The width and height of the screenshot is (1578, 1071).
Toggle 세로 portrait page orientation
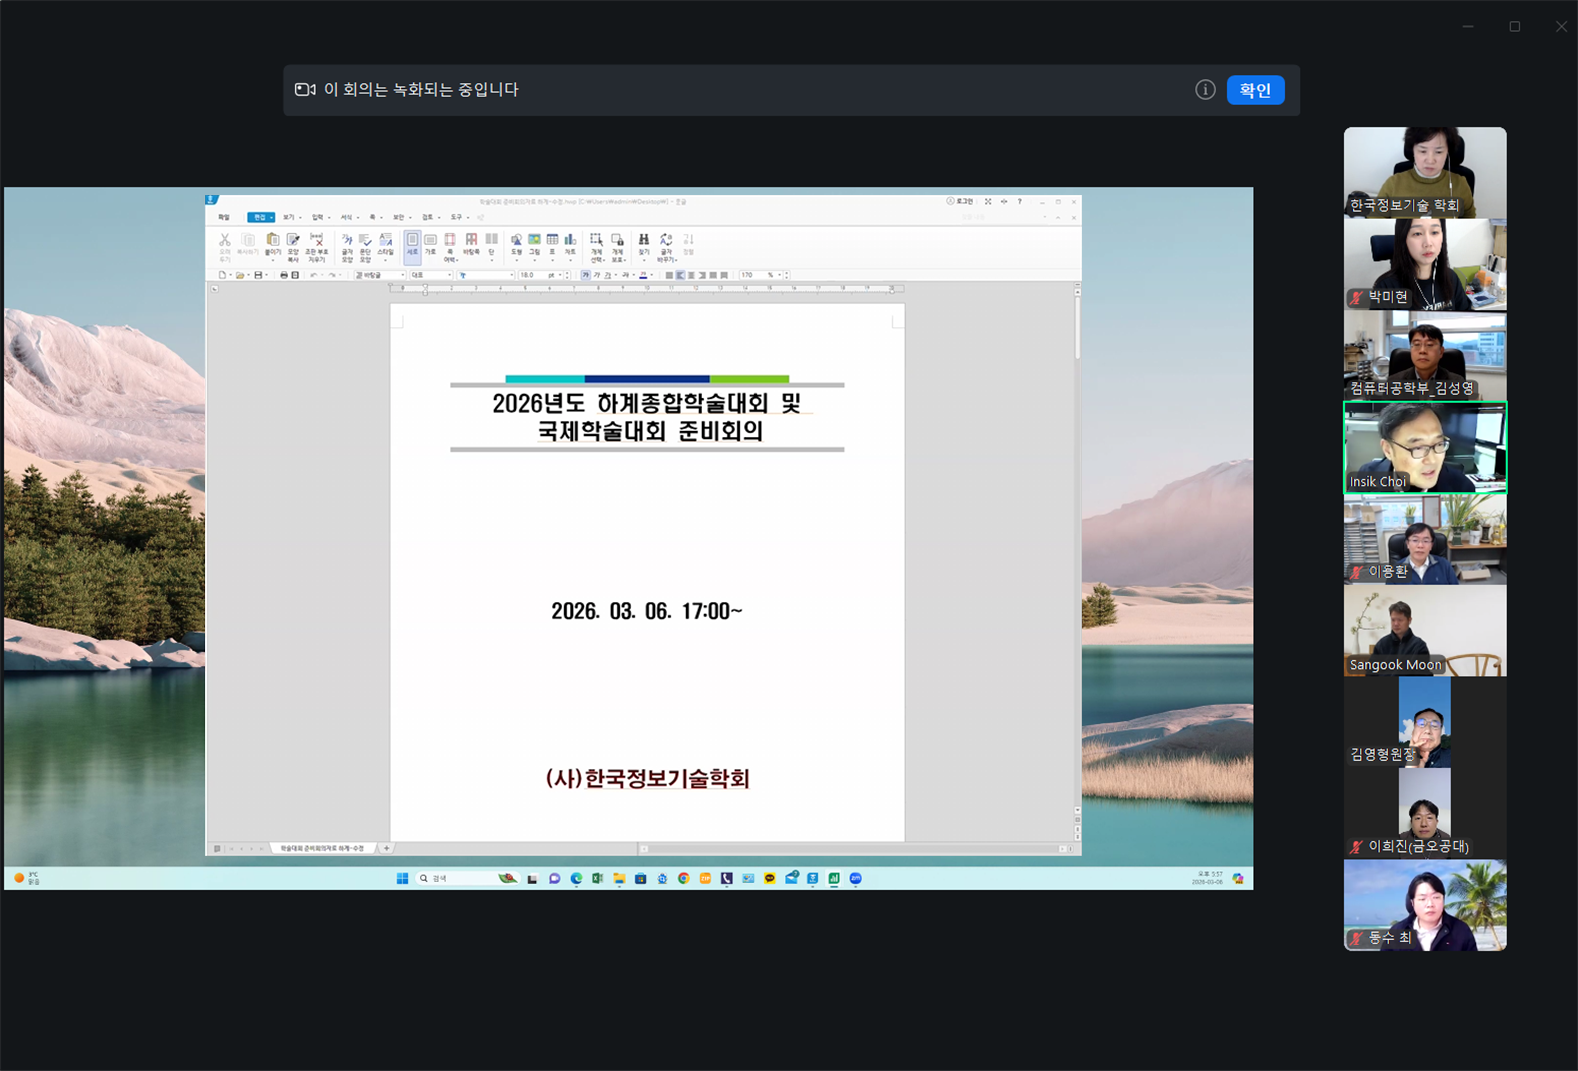(x=412, y=243)
